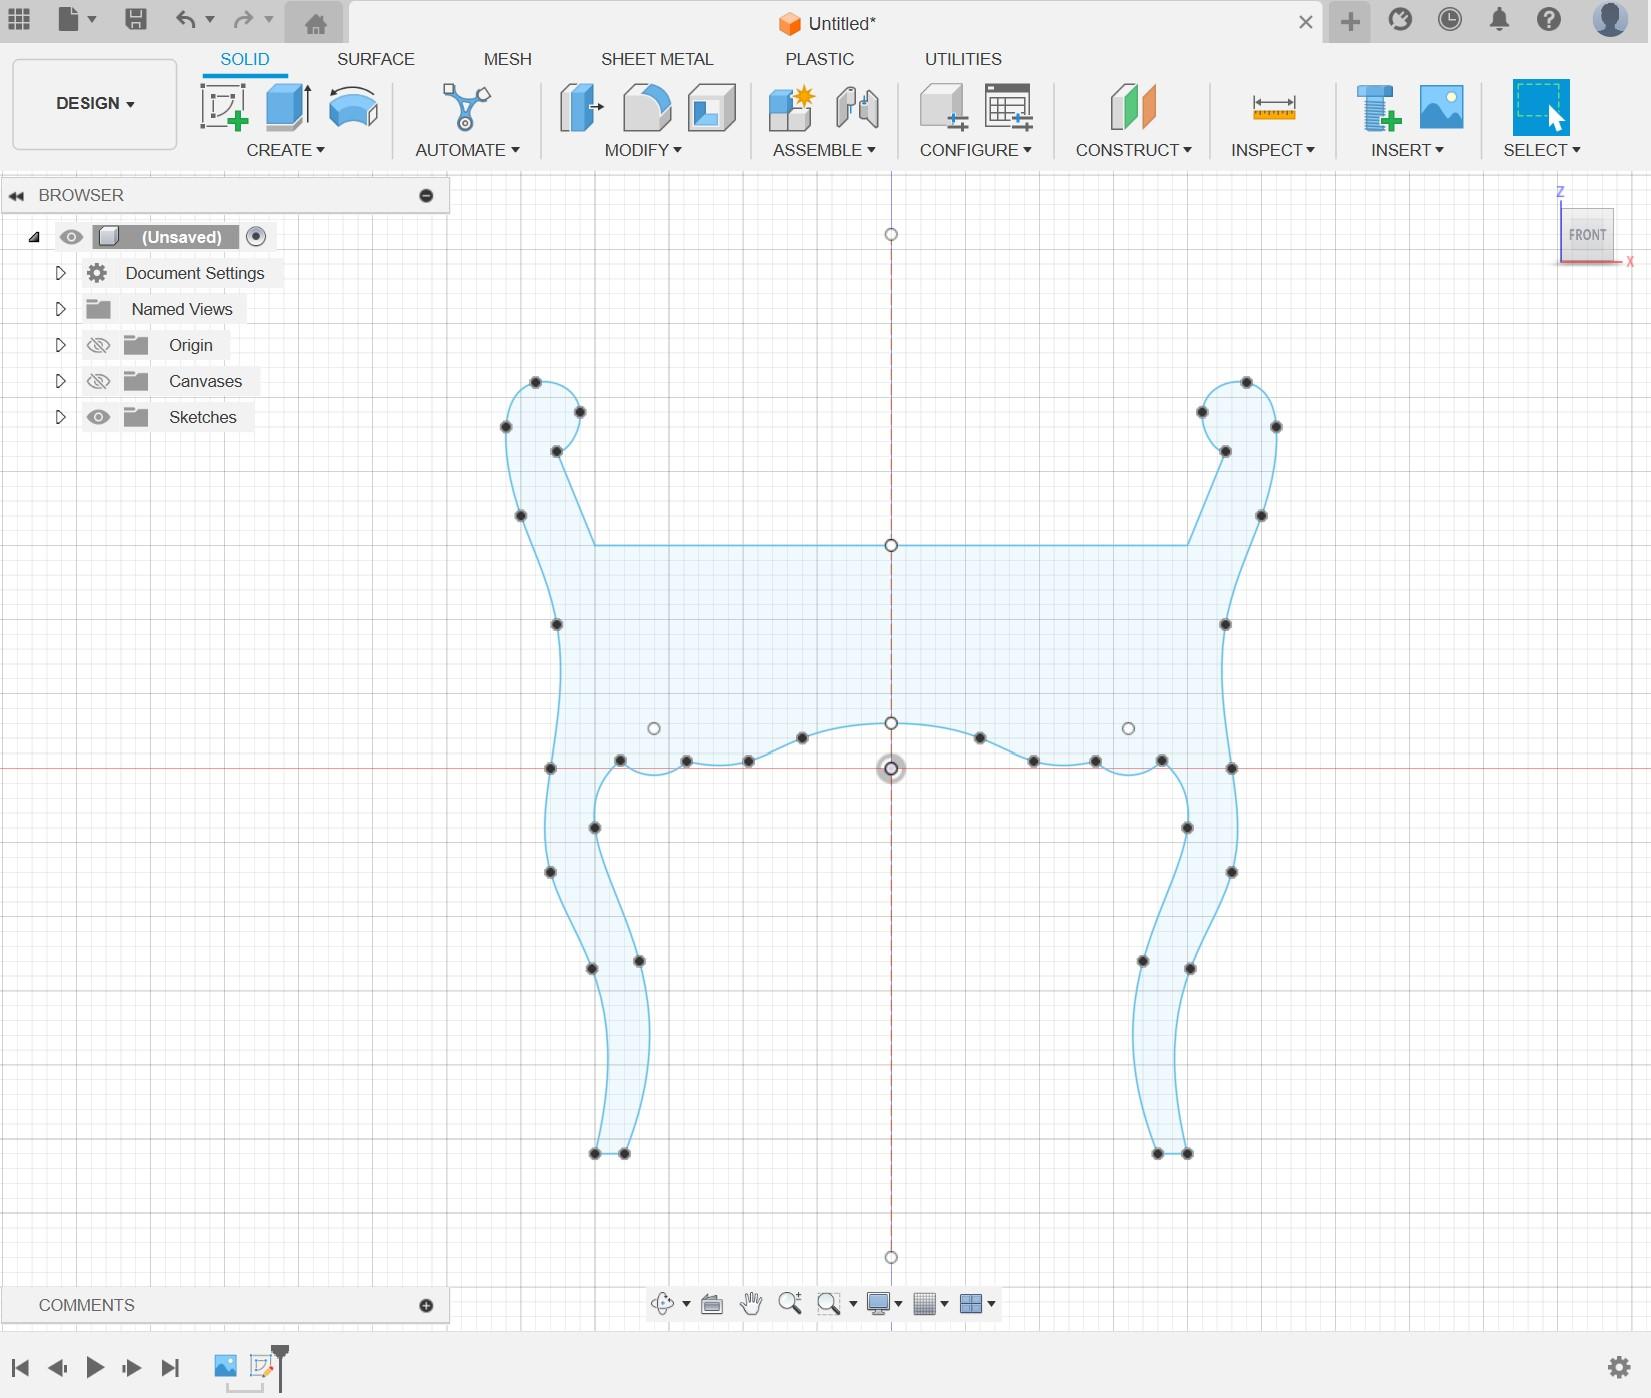Click the Configure Model icon

point(943,107)
